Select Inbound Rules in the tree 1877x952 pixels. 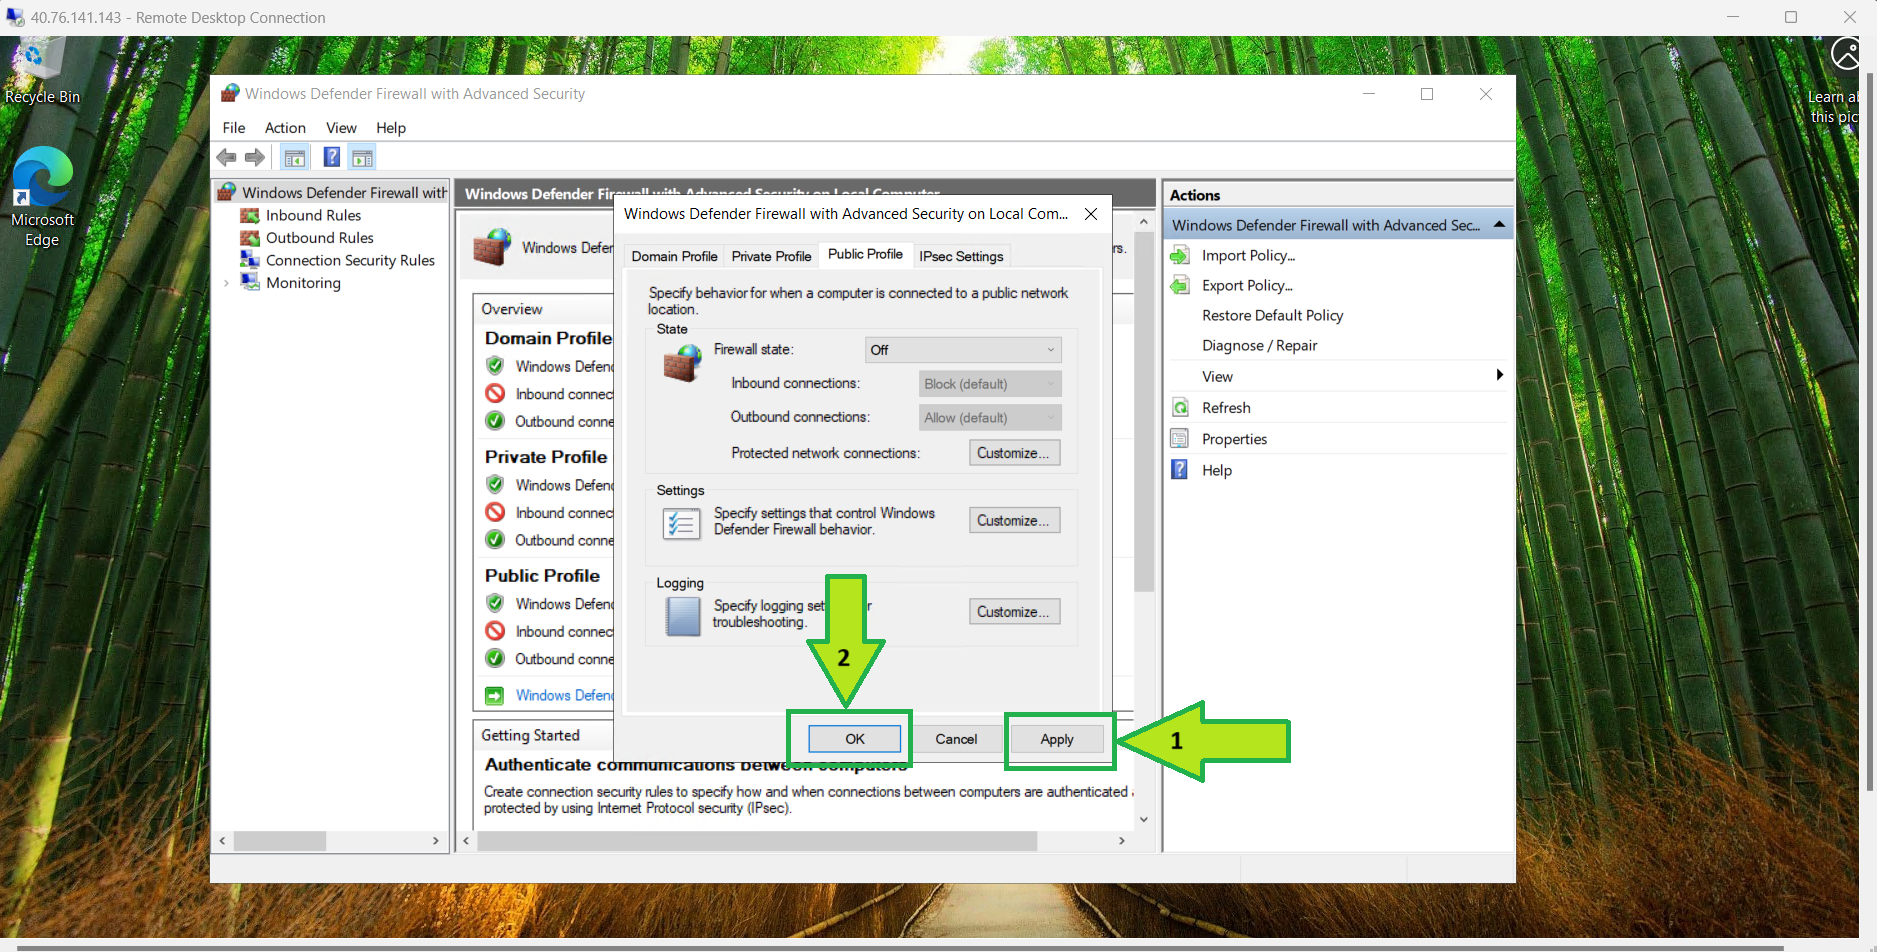tap(313, 215)
